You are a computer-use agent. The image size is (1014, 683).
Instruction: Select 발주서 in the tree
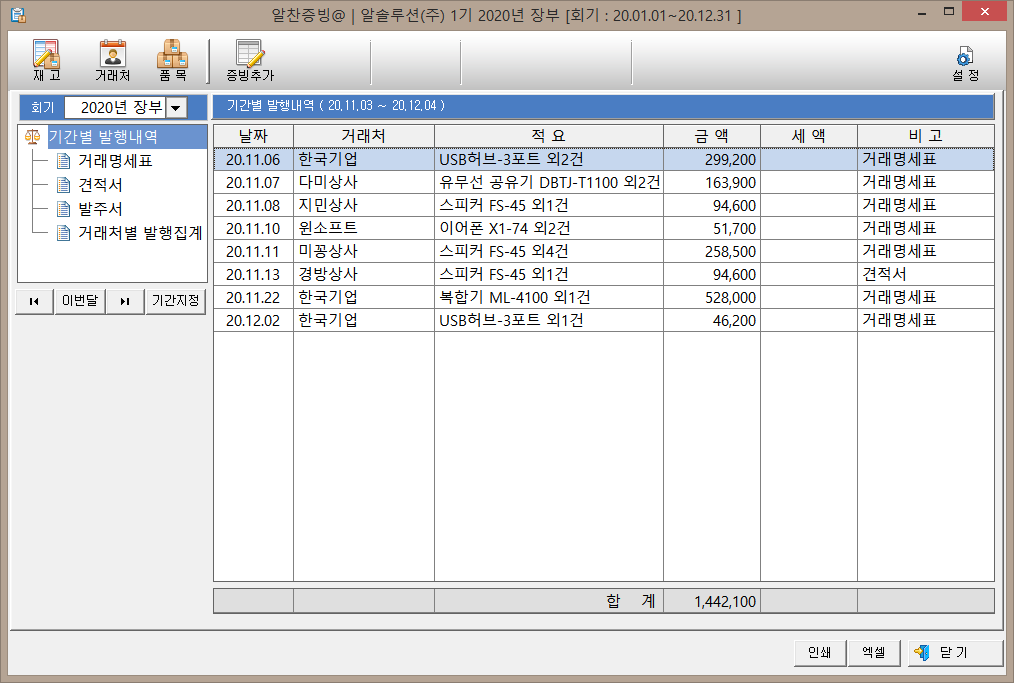pyautogui.click(x=100, y=209)
